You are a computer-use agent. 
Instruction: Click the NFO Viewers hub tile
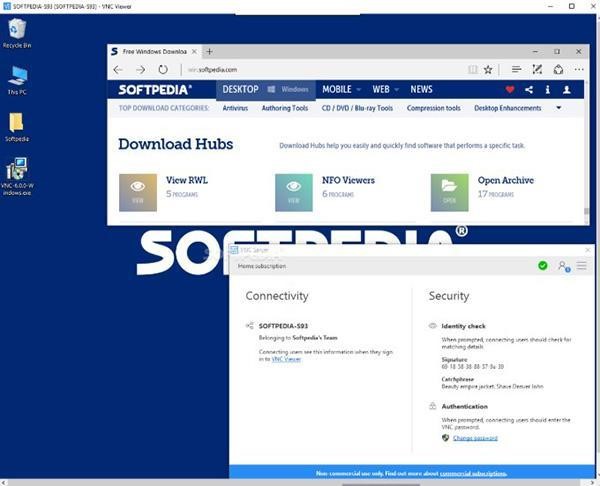click(293, 192)
